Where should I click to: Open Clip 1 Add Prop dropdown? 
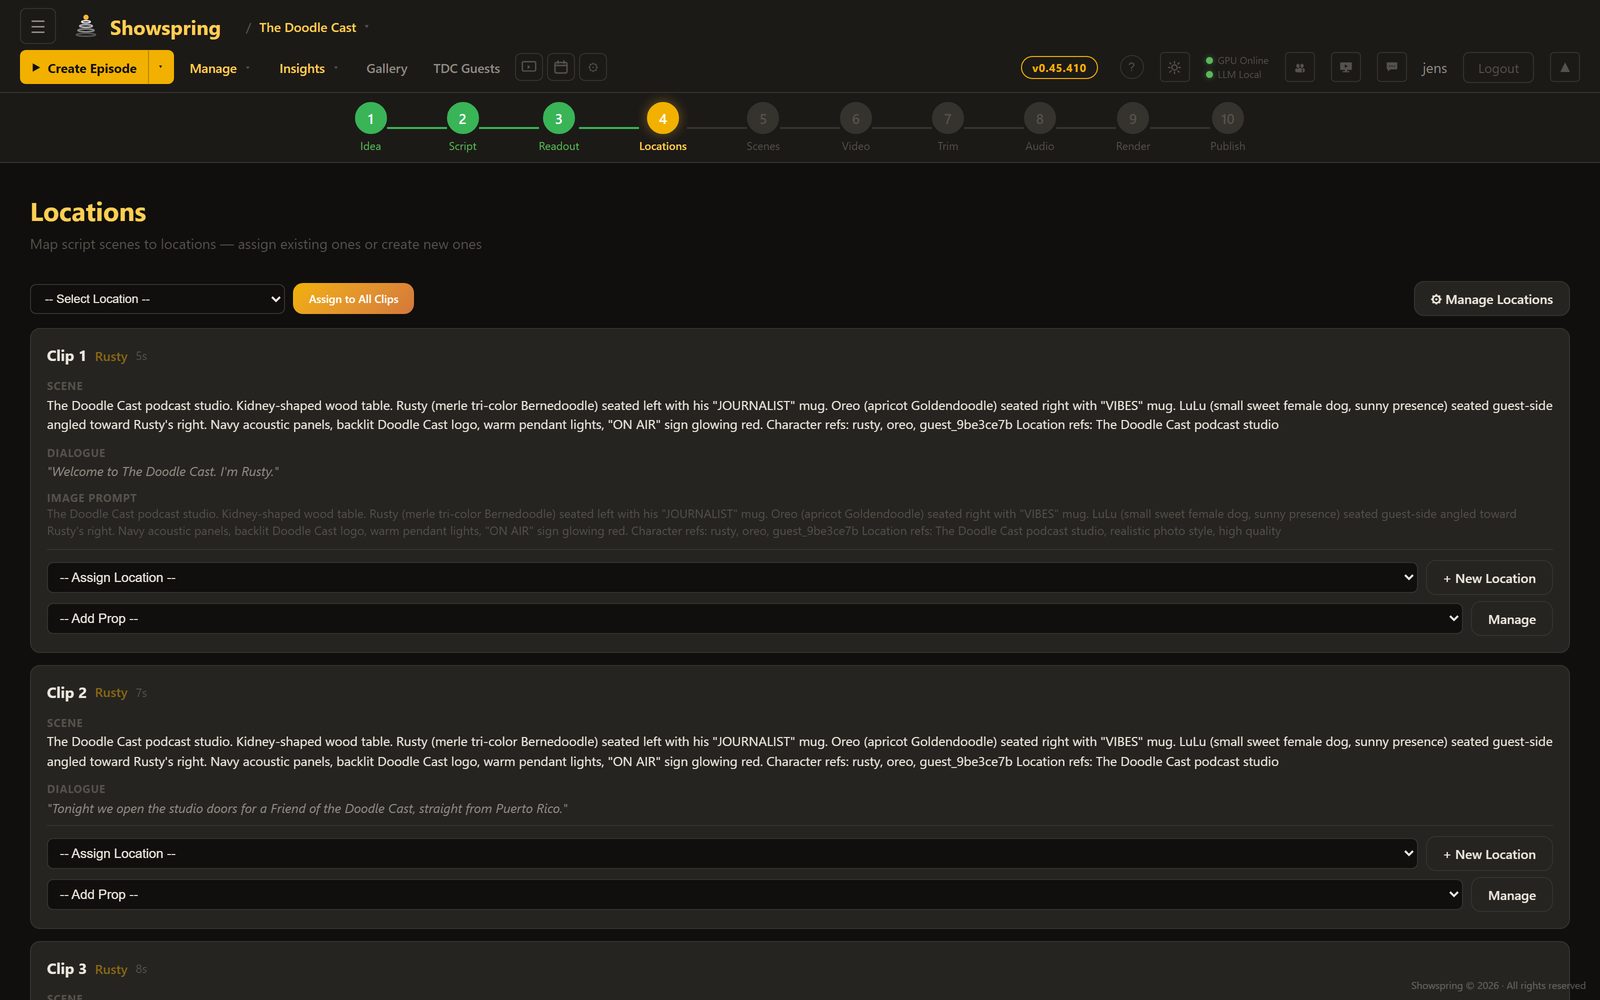754,618
